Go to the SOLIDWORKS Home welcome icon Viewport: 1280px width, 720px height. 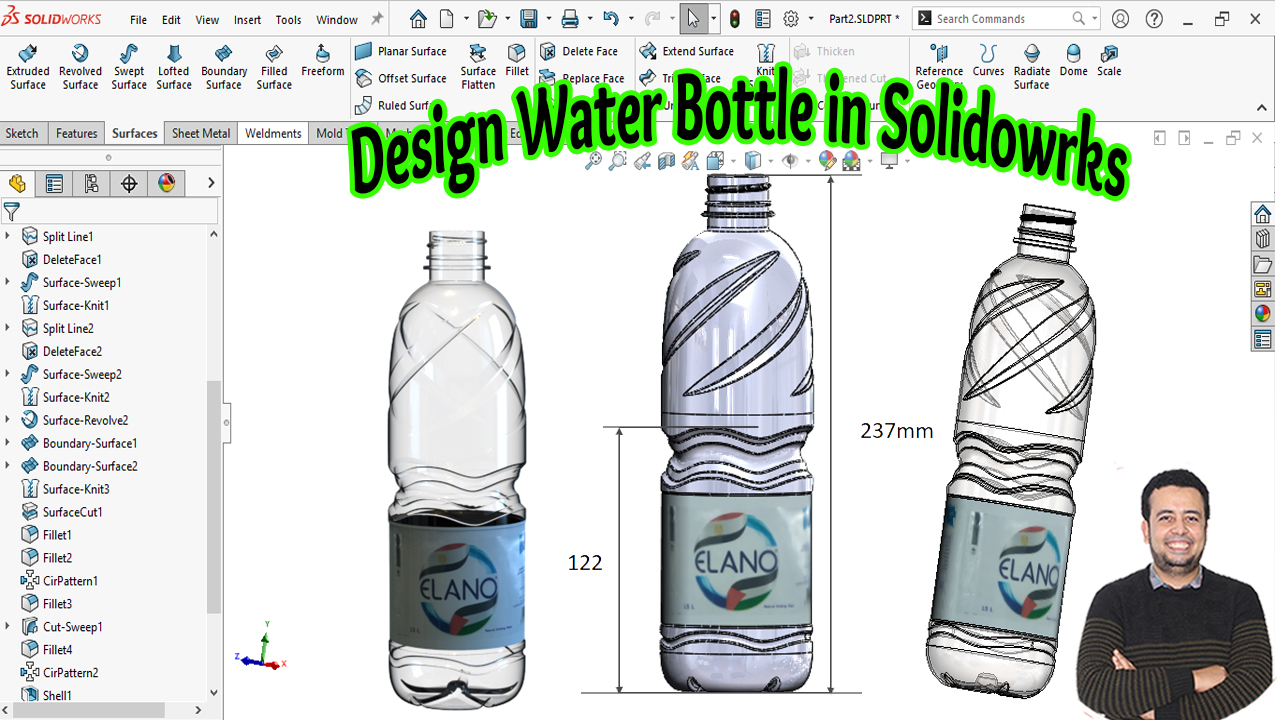point(418,19)
